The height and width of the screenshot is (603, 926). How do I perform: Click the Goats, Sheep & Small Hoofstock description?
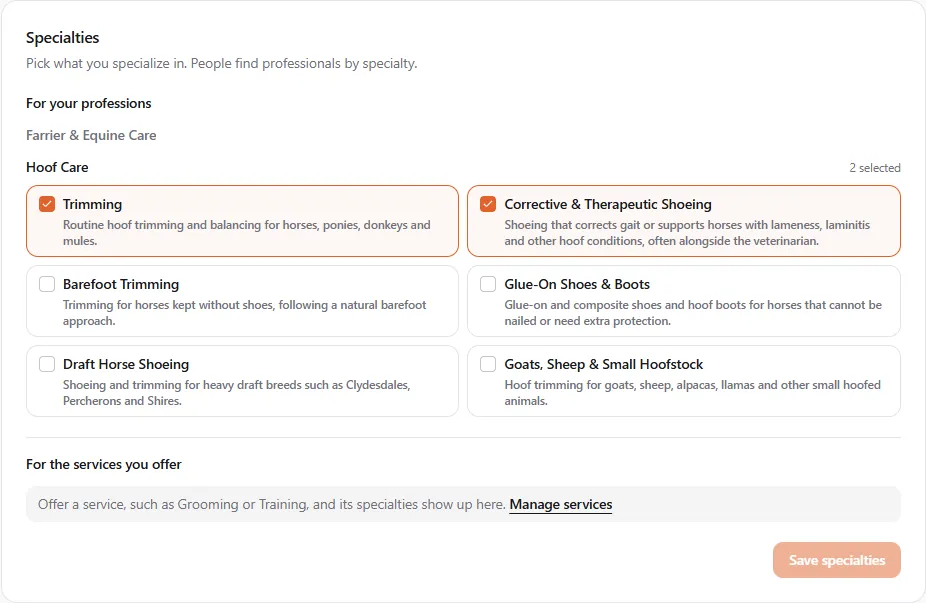pos(692,393)
